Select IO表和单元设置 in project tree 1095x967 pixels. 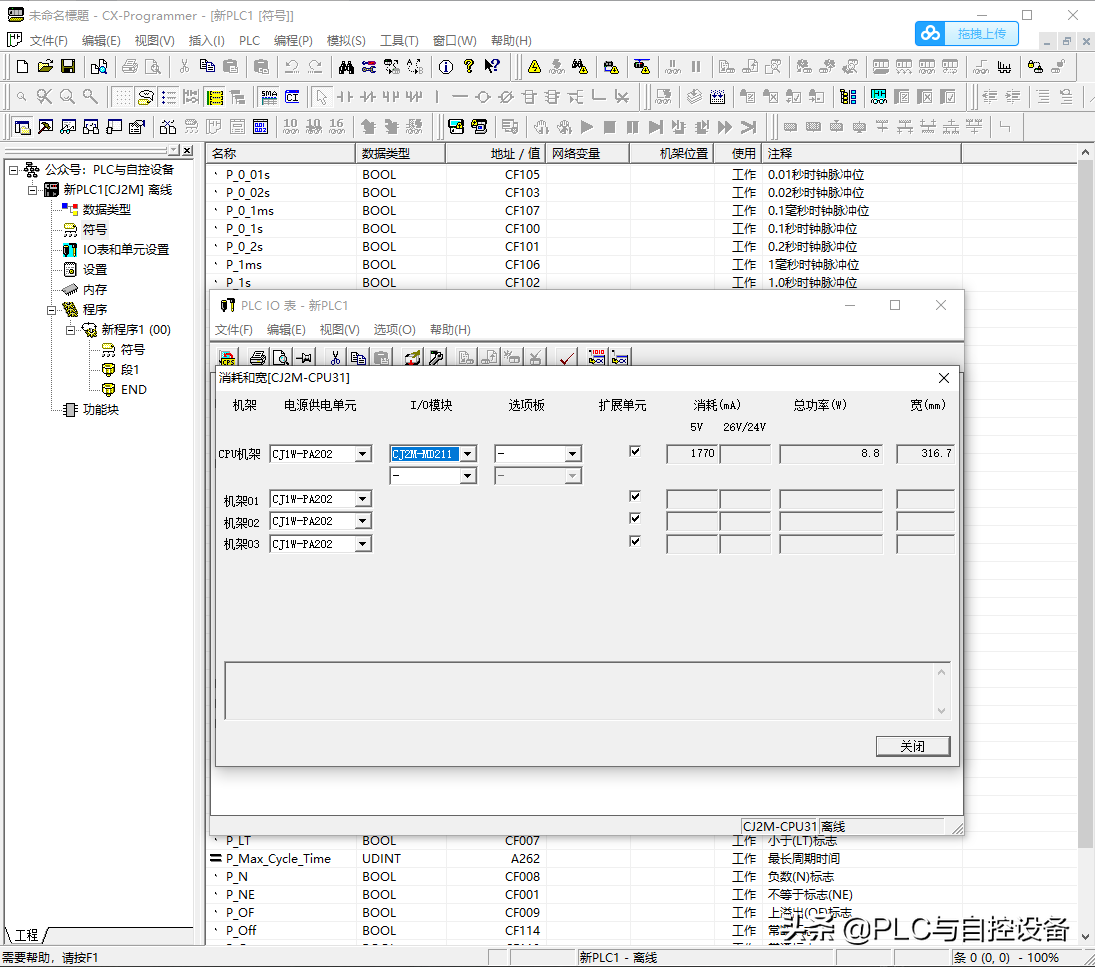125,250
